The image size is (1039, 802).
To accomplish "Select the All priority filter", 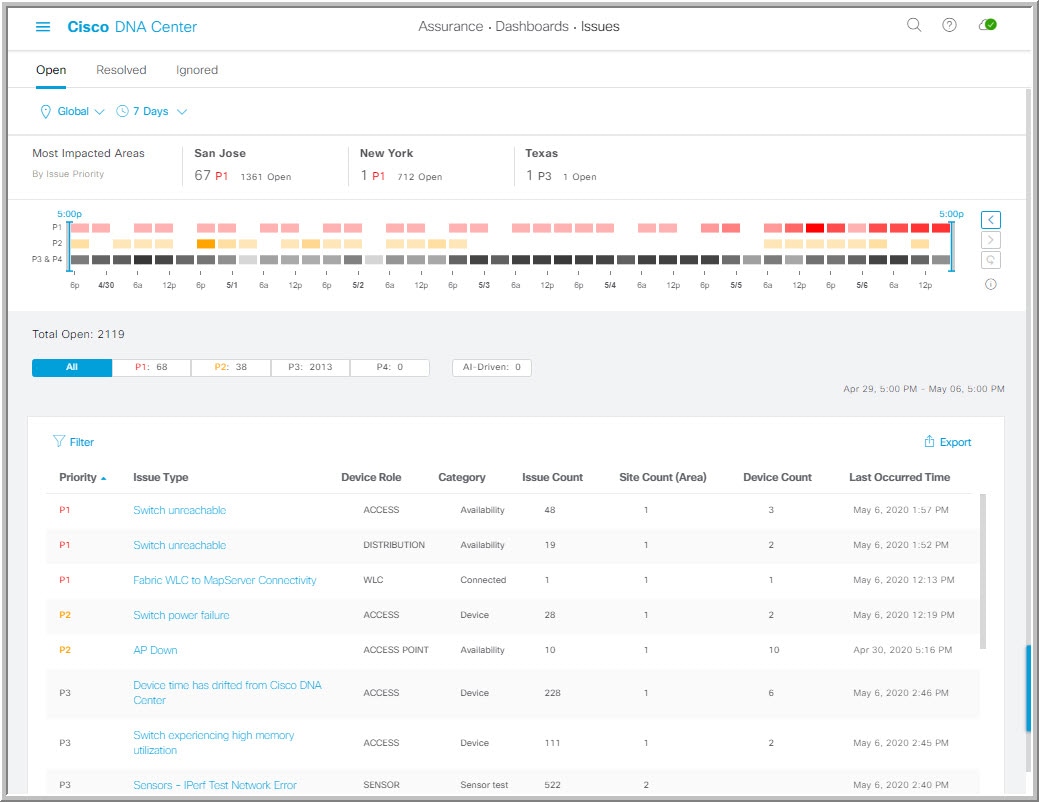I will (72, 367).
